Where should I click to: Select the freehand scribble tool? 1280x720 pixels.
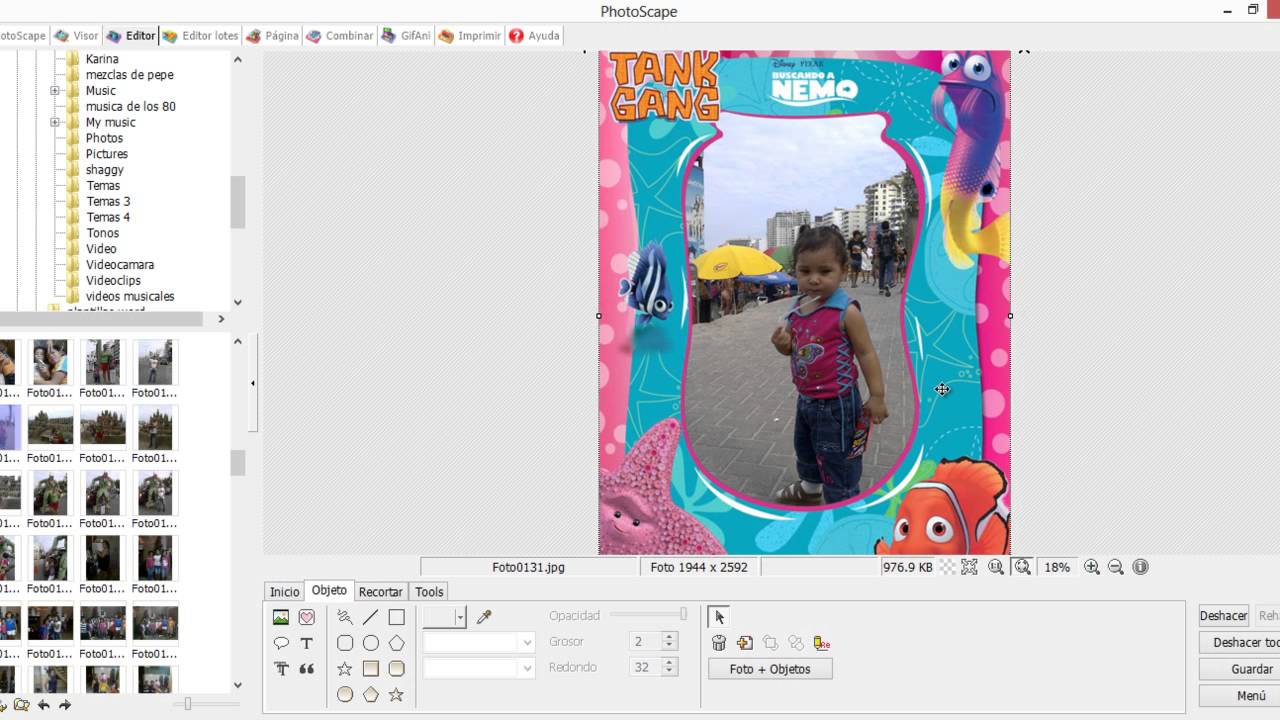pos(345,617)
